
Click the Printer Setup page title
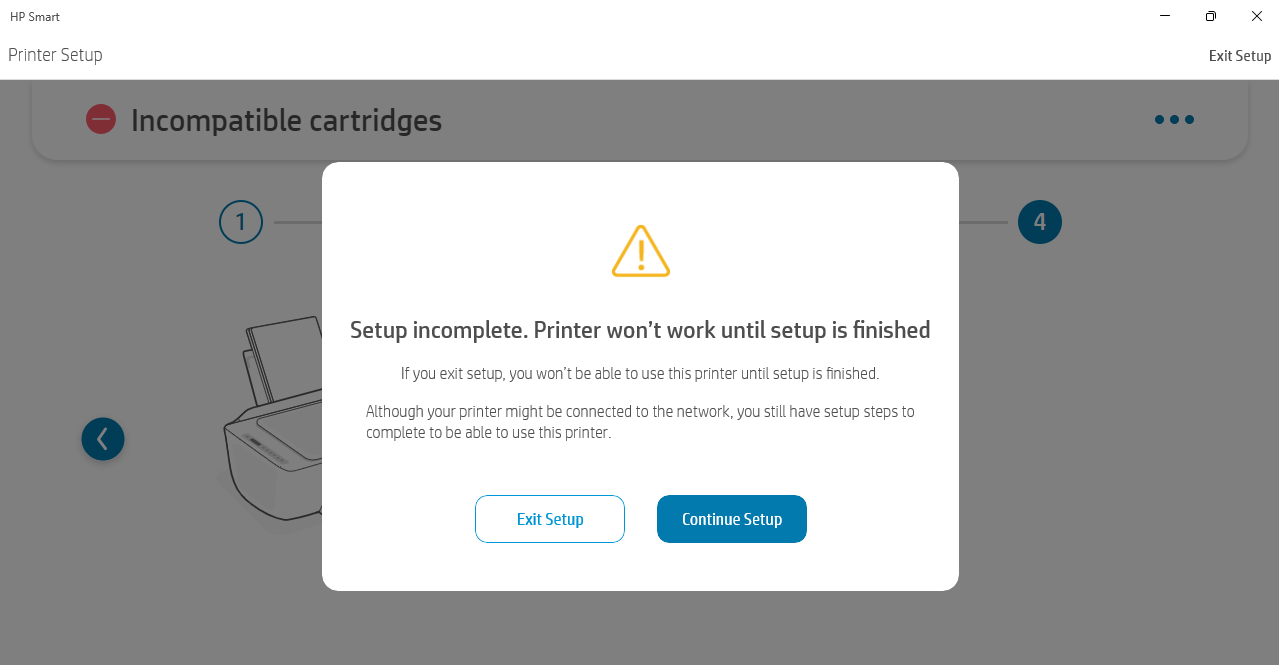coord(55,55)
